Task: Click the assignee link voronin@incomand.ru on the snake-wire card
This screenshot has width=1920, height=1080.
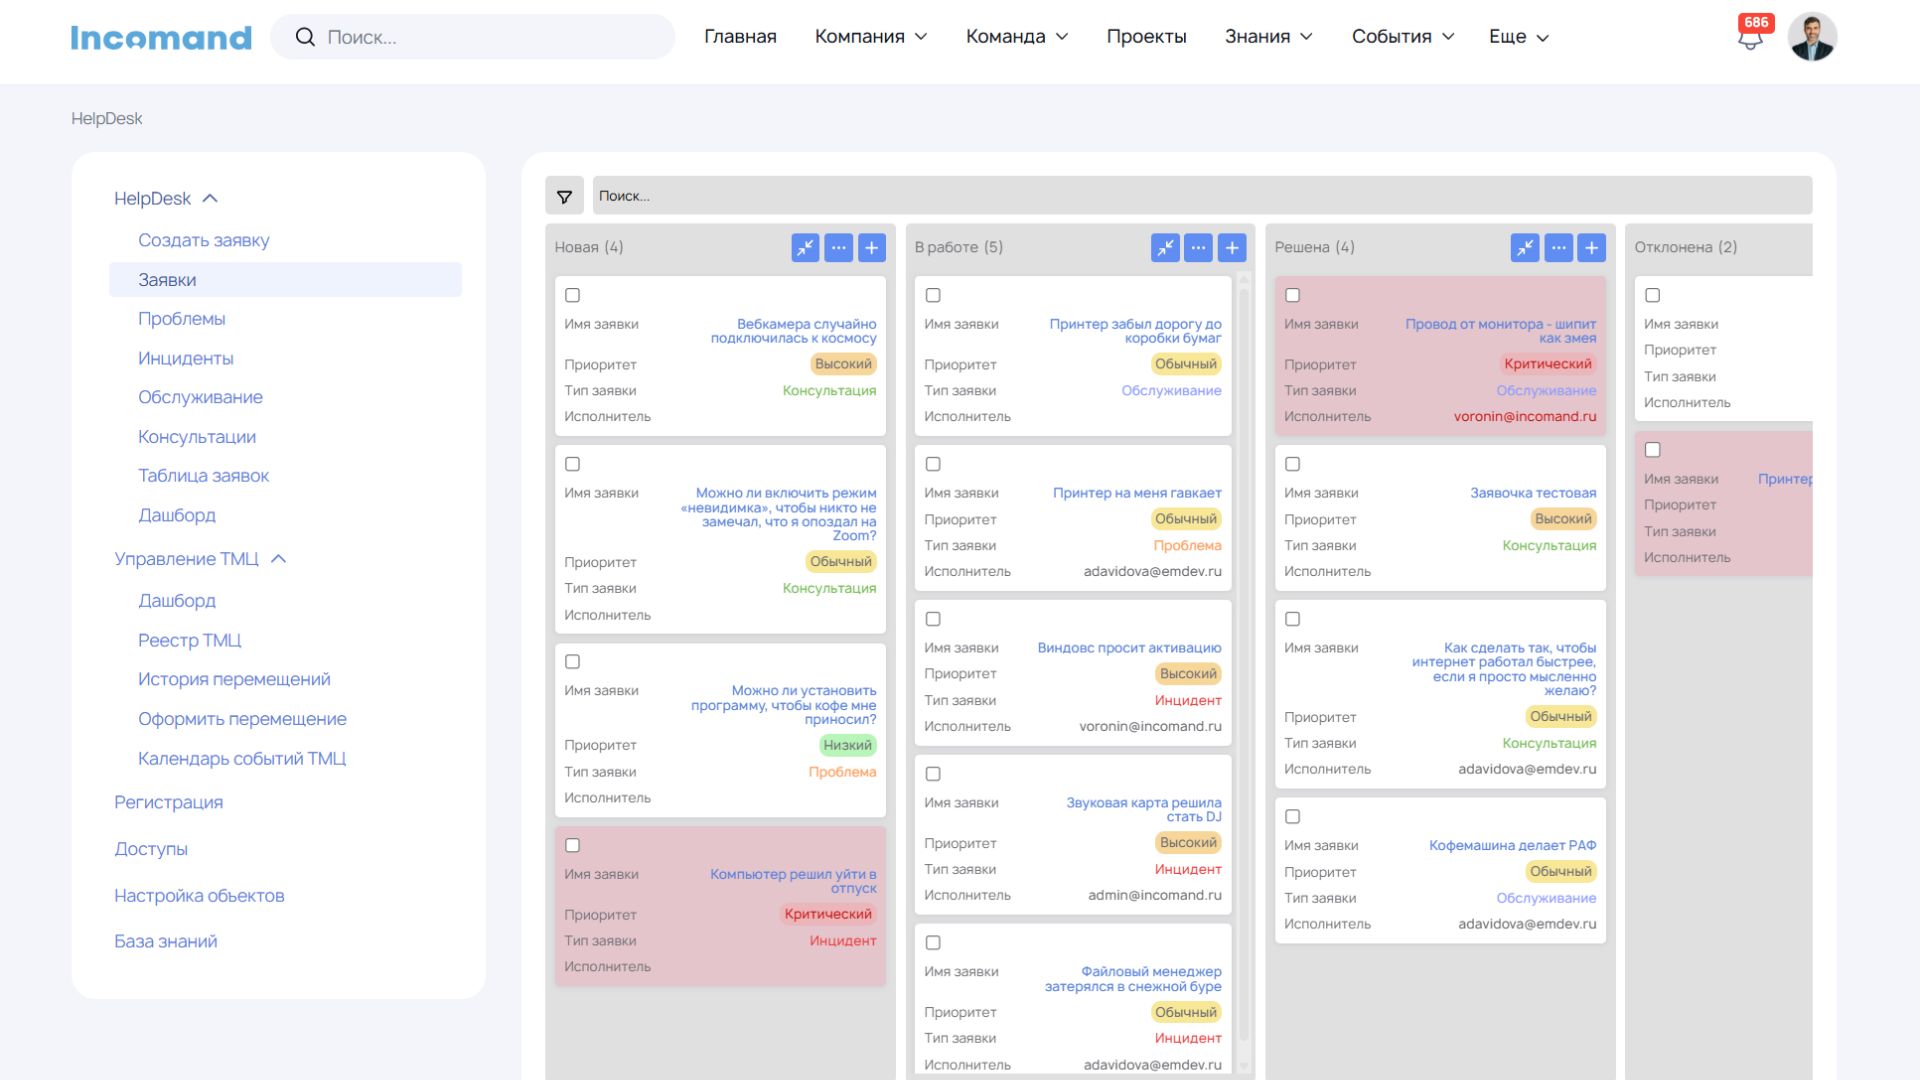Action: tap(1524, 416)
